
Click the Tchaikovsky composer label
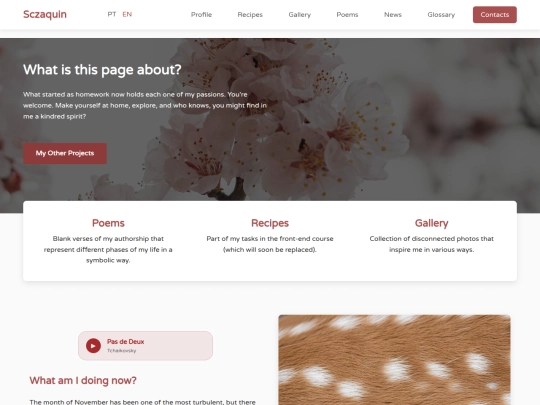122,351
